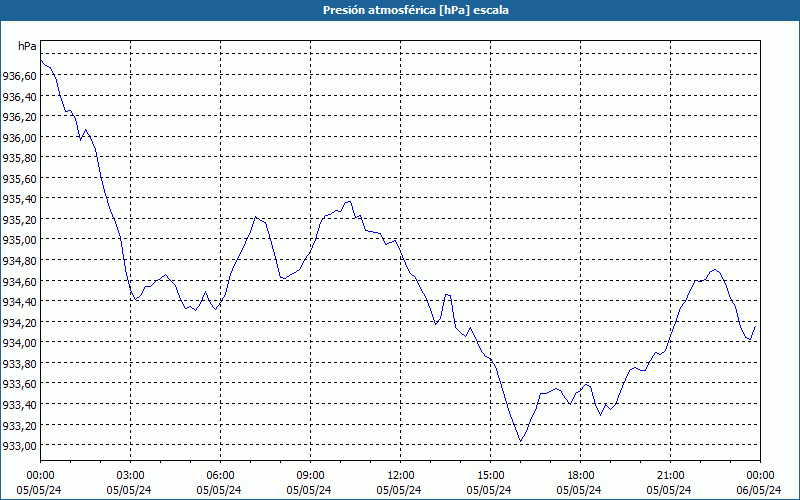Click the 21:00 time axis label
The height and width of the screenshot is (500, 800).
click(670, 475)
